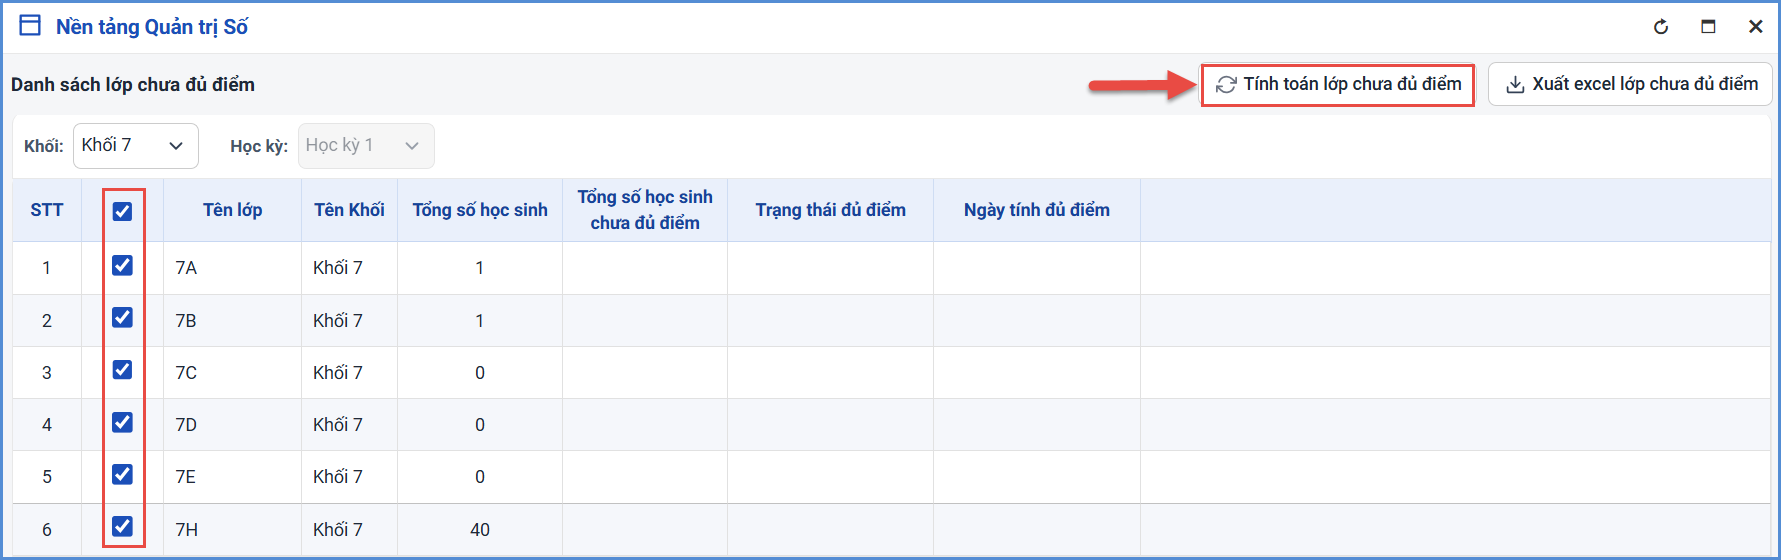Click Khối 7 cell in row 7D
Image resolution: width=1781 pixels, height=560 pixels.
tap(349, 425)
